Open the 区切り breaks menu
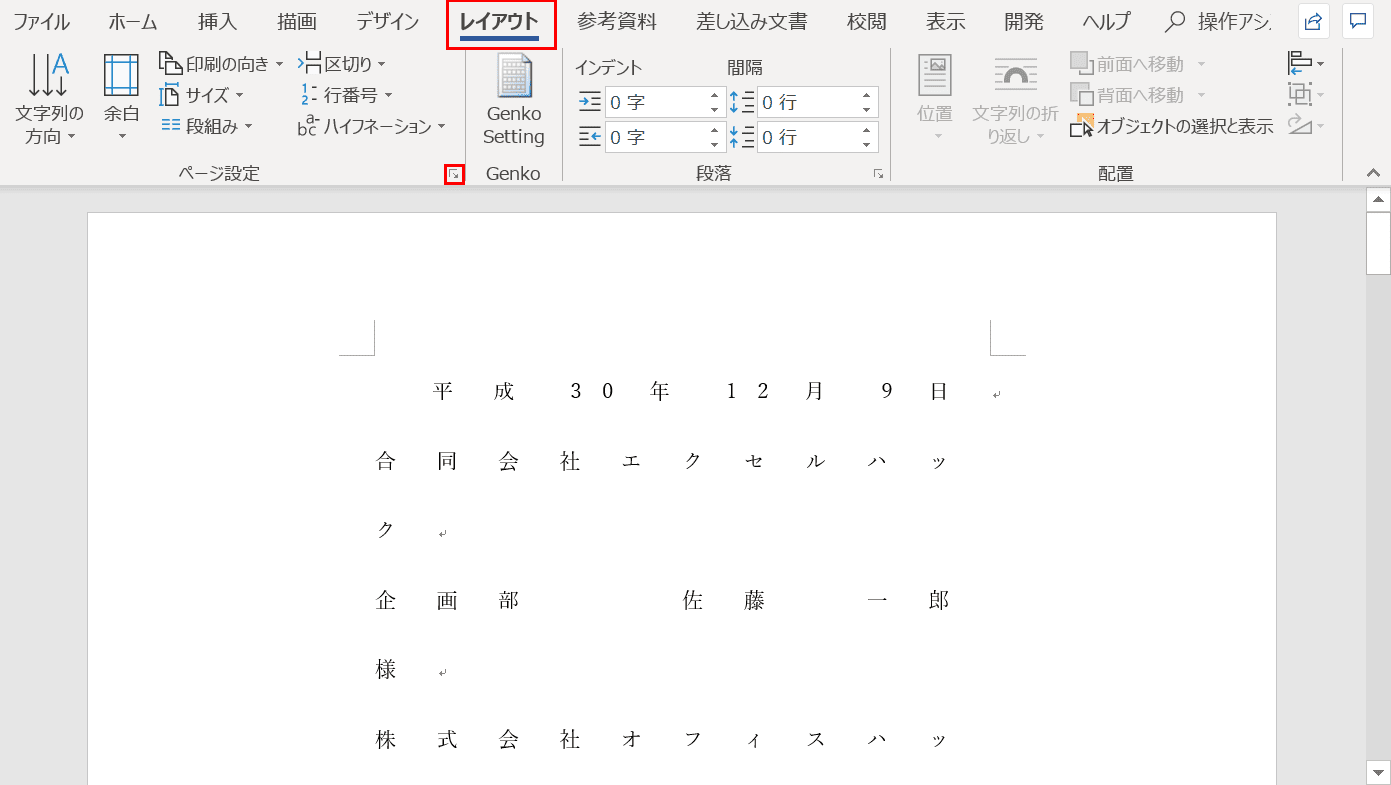The image size is (1391, 785). [342, 64]
